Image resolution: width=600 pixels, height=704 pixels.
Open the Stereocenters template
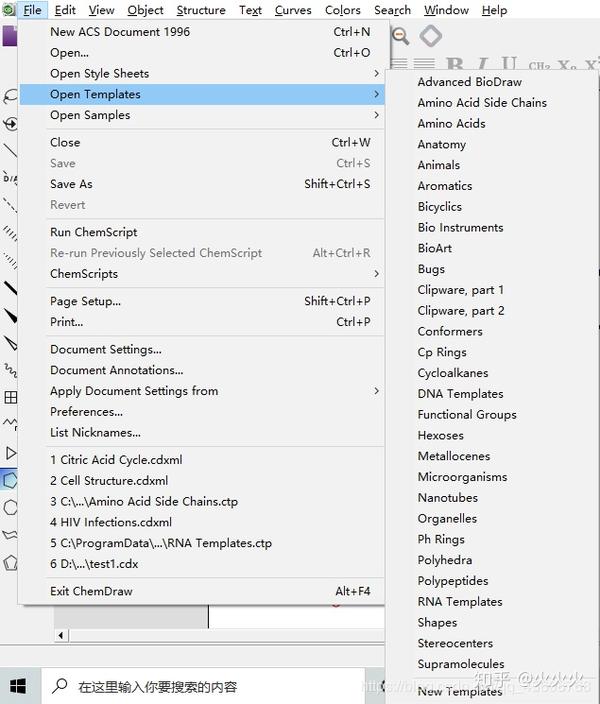point(492,643)
